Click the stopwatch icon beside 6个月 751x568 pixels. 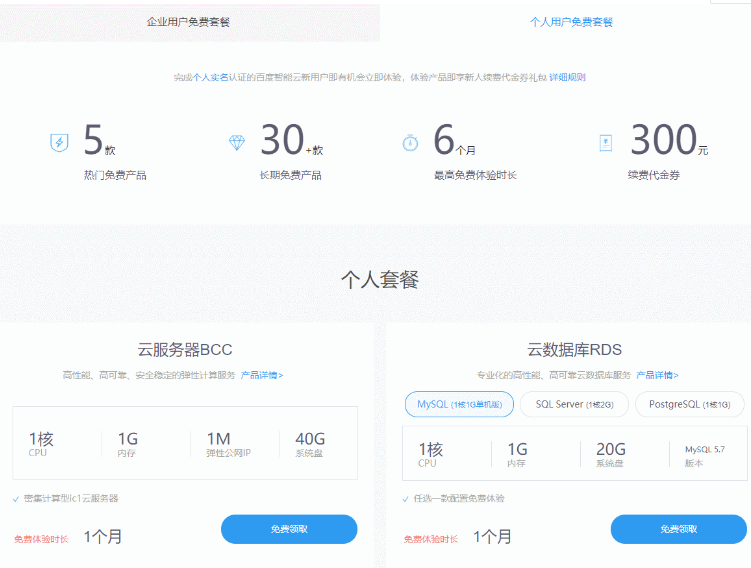pyautogui.click(x=410, y=142)
